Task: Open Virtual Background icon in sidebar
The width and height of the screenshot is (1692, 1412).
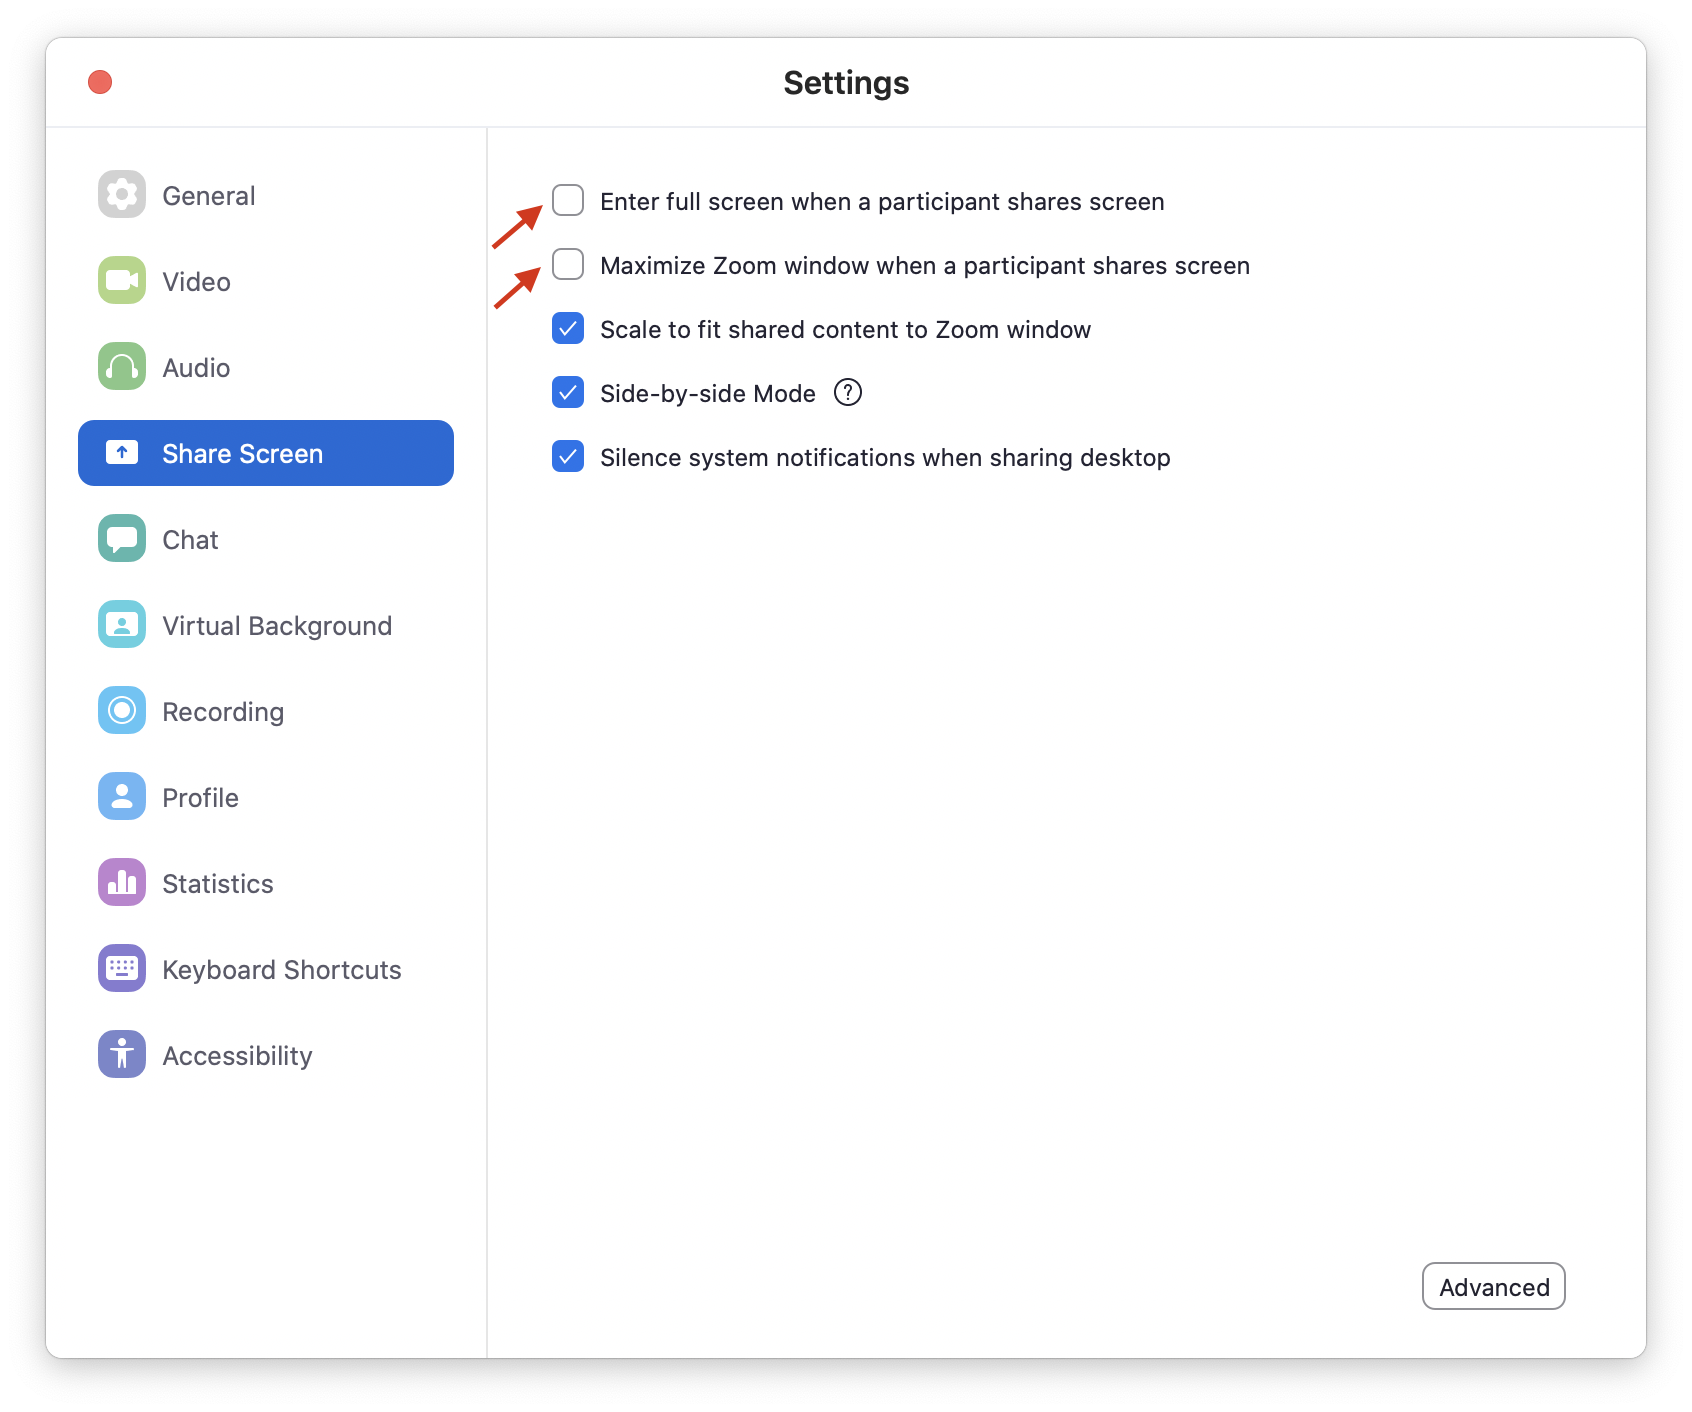Action: (x=122, y=625)
